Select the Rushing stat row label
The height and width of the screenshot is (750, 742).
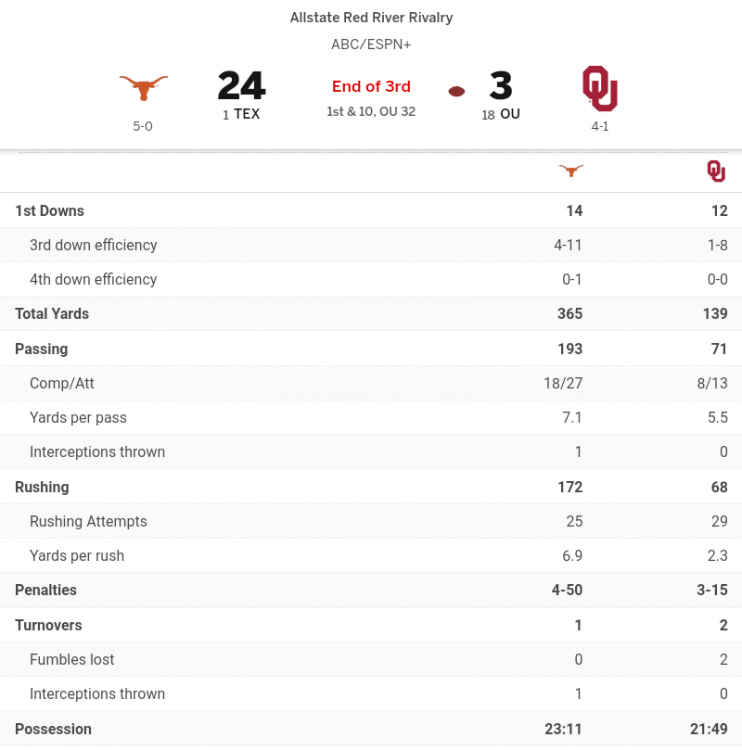click(x=42, y=487)
